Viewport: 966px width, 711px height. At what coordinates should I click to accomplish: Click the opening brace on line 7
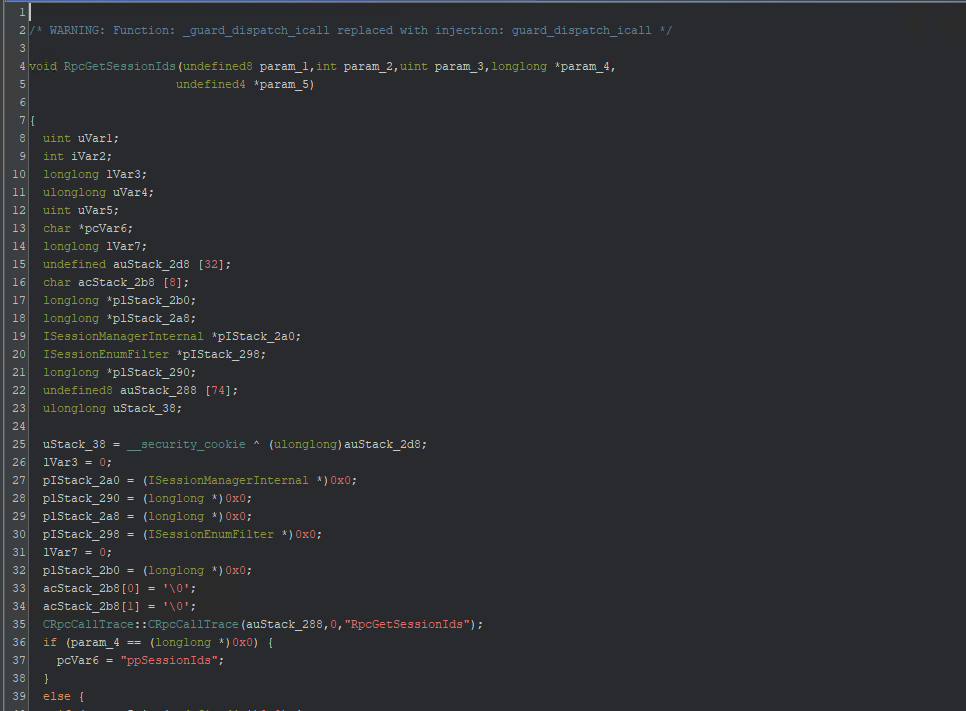click(x=33, y=120)
